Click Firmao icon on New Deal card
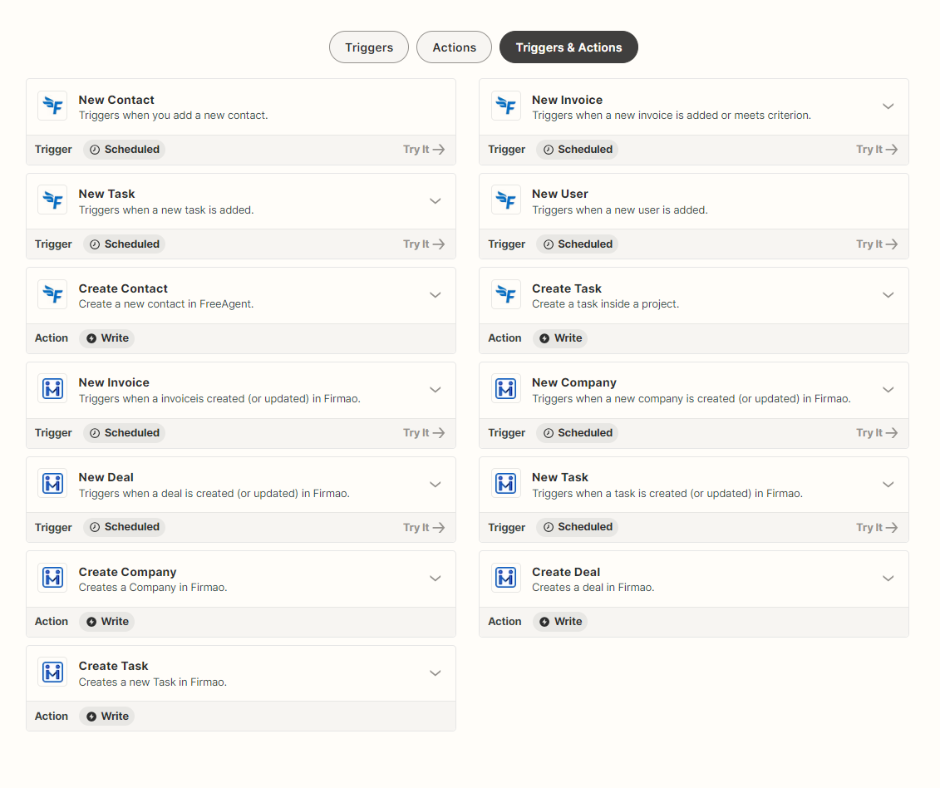Viewport: 940px width, 788px height. (x=53, y=483)
